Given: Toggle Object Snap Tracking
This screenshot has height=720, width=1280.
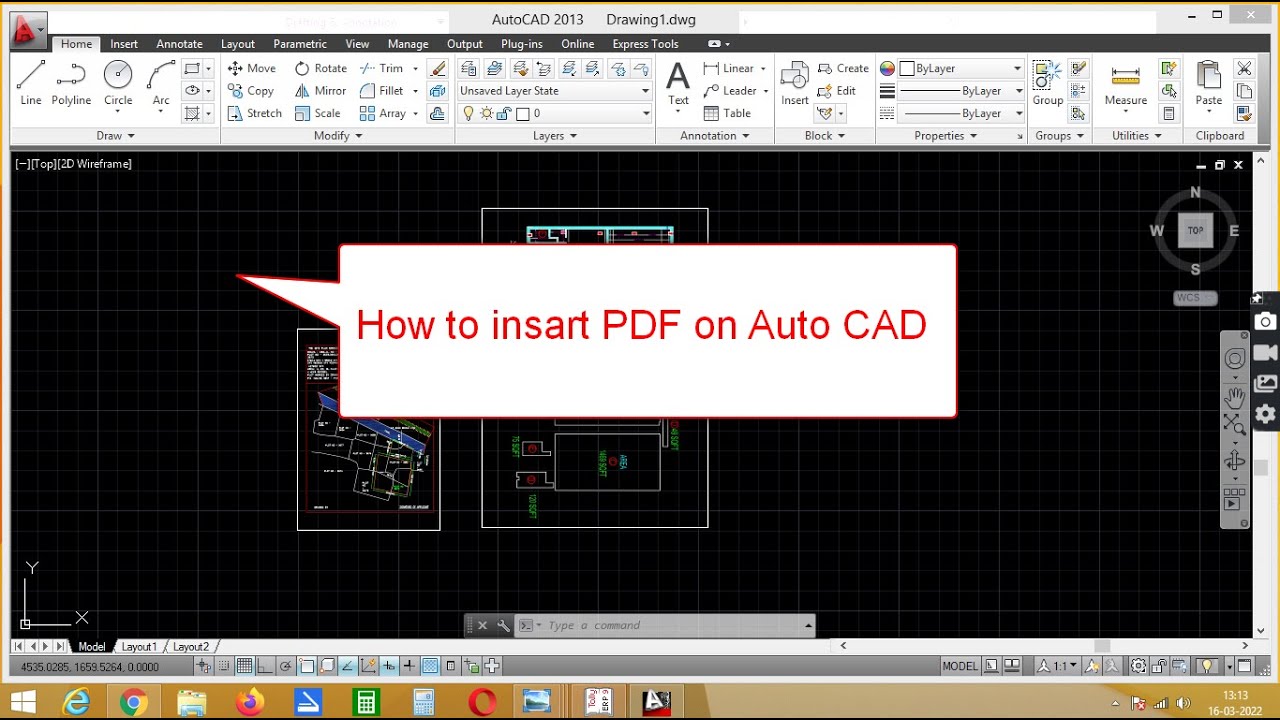Looking at the screenshot, I should pos(347,666).
